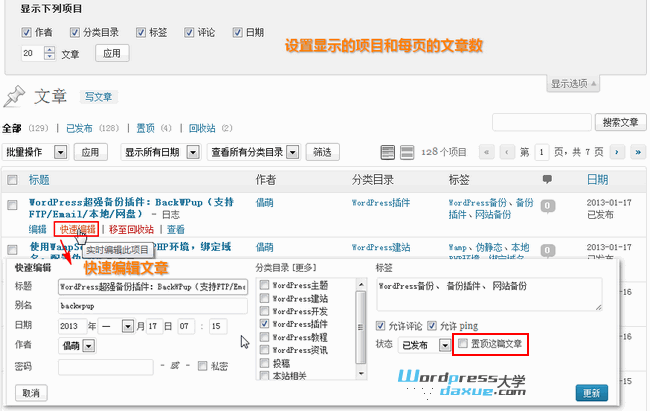Open comment count bubble for BackWPup post
The height and width of the screenshot is (411, 650).
548,206
